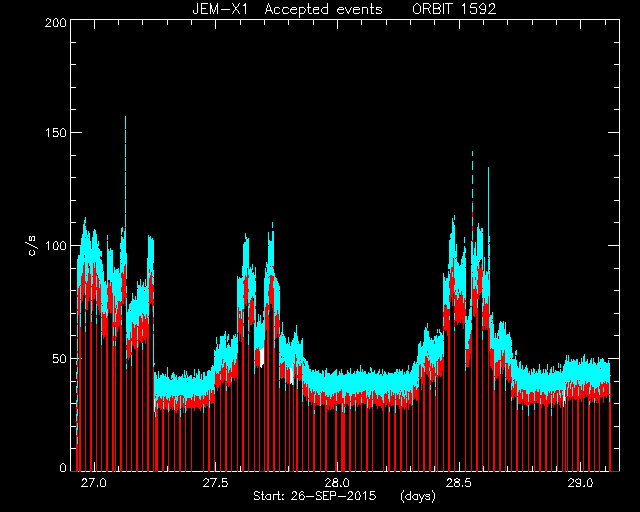Click the cyan peak just before 27.75
This screenshot has width=640, height=512.
272,237
